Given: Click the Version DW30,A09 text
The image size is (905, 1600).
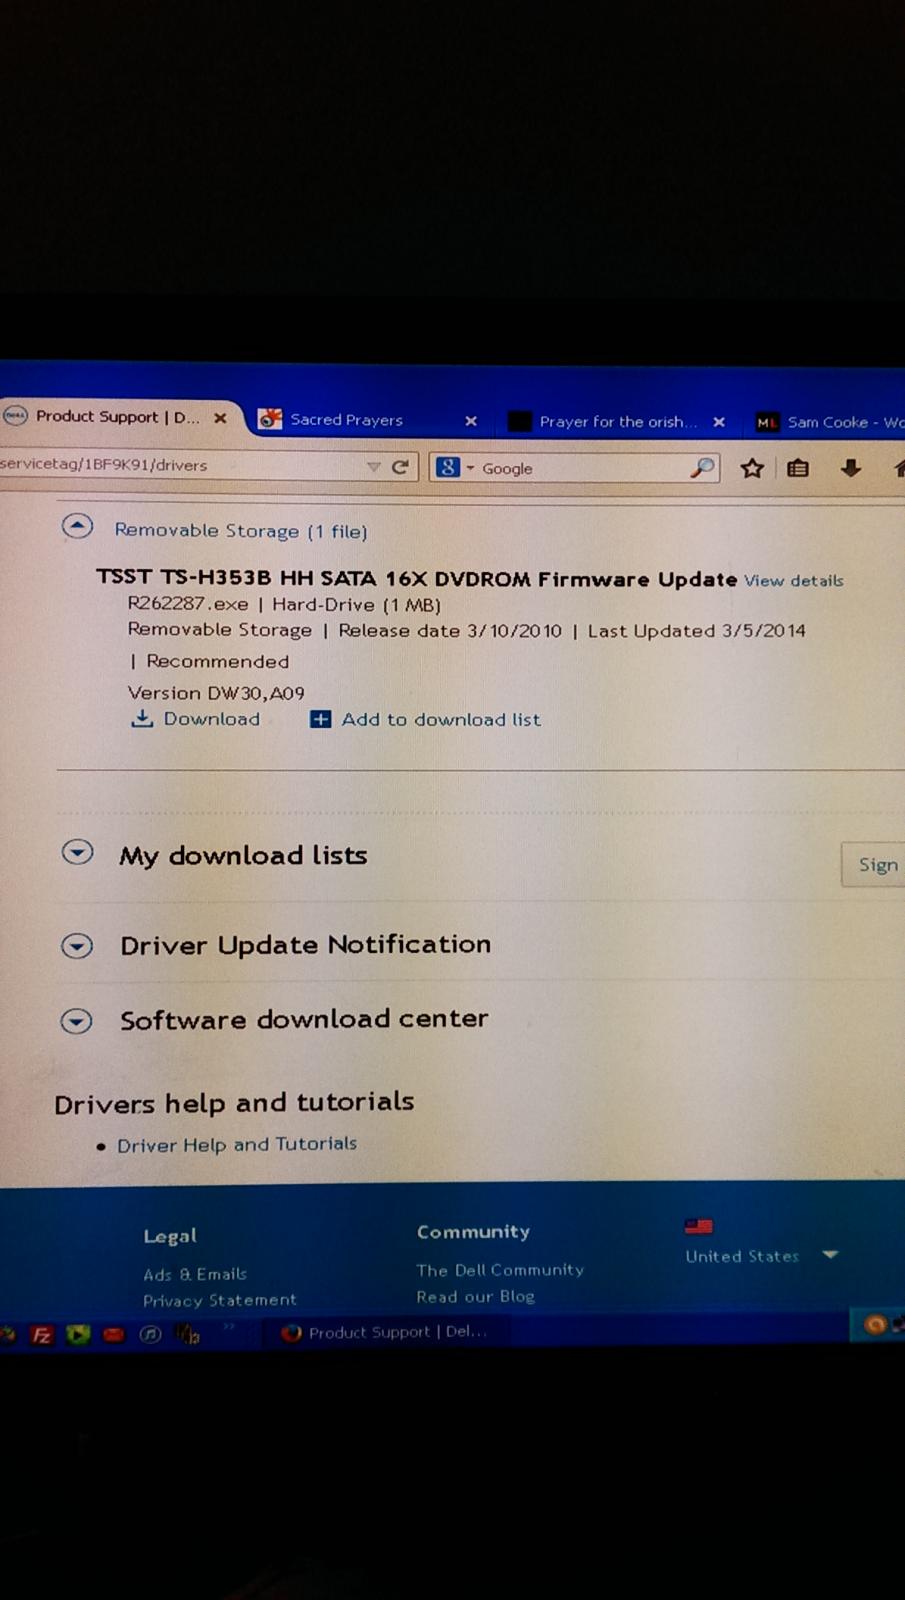Looking at the screenshot, I should point(216,692).
